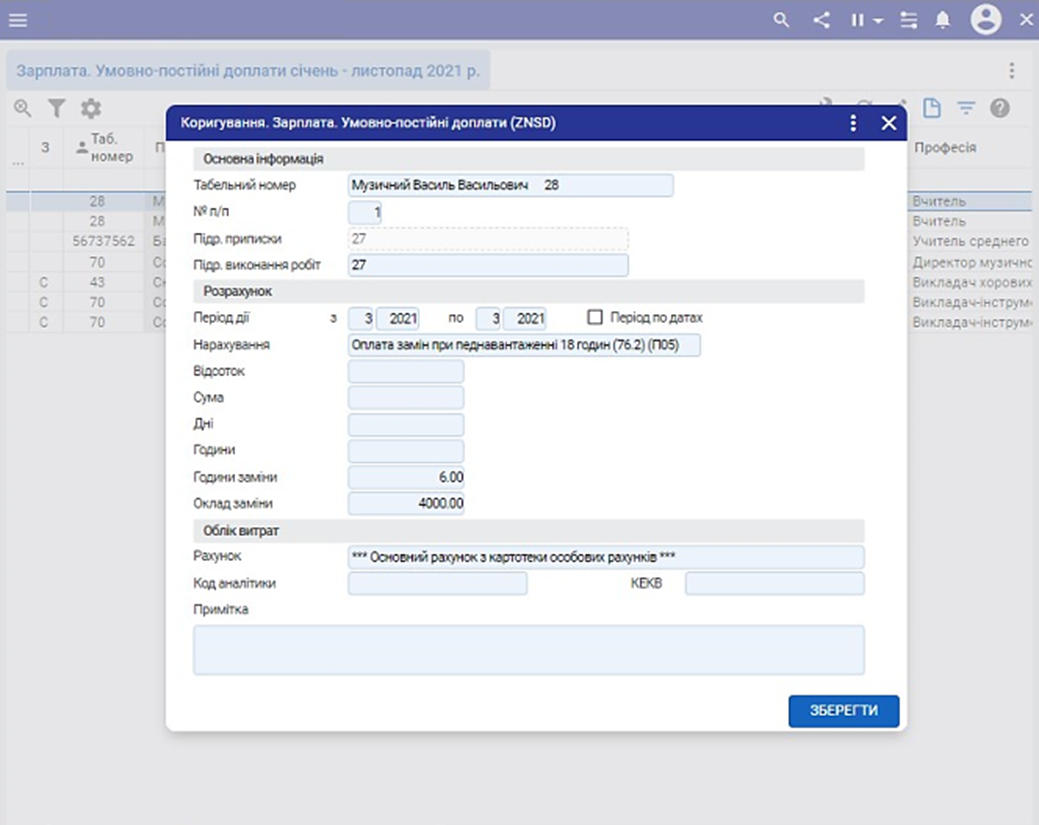Click the search magnifier in top bar
The image size is (1039, 825).
coord(782,20)
